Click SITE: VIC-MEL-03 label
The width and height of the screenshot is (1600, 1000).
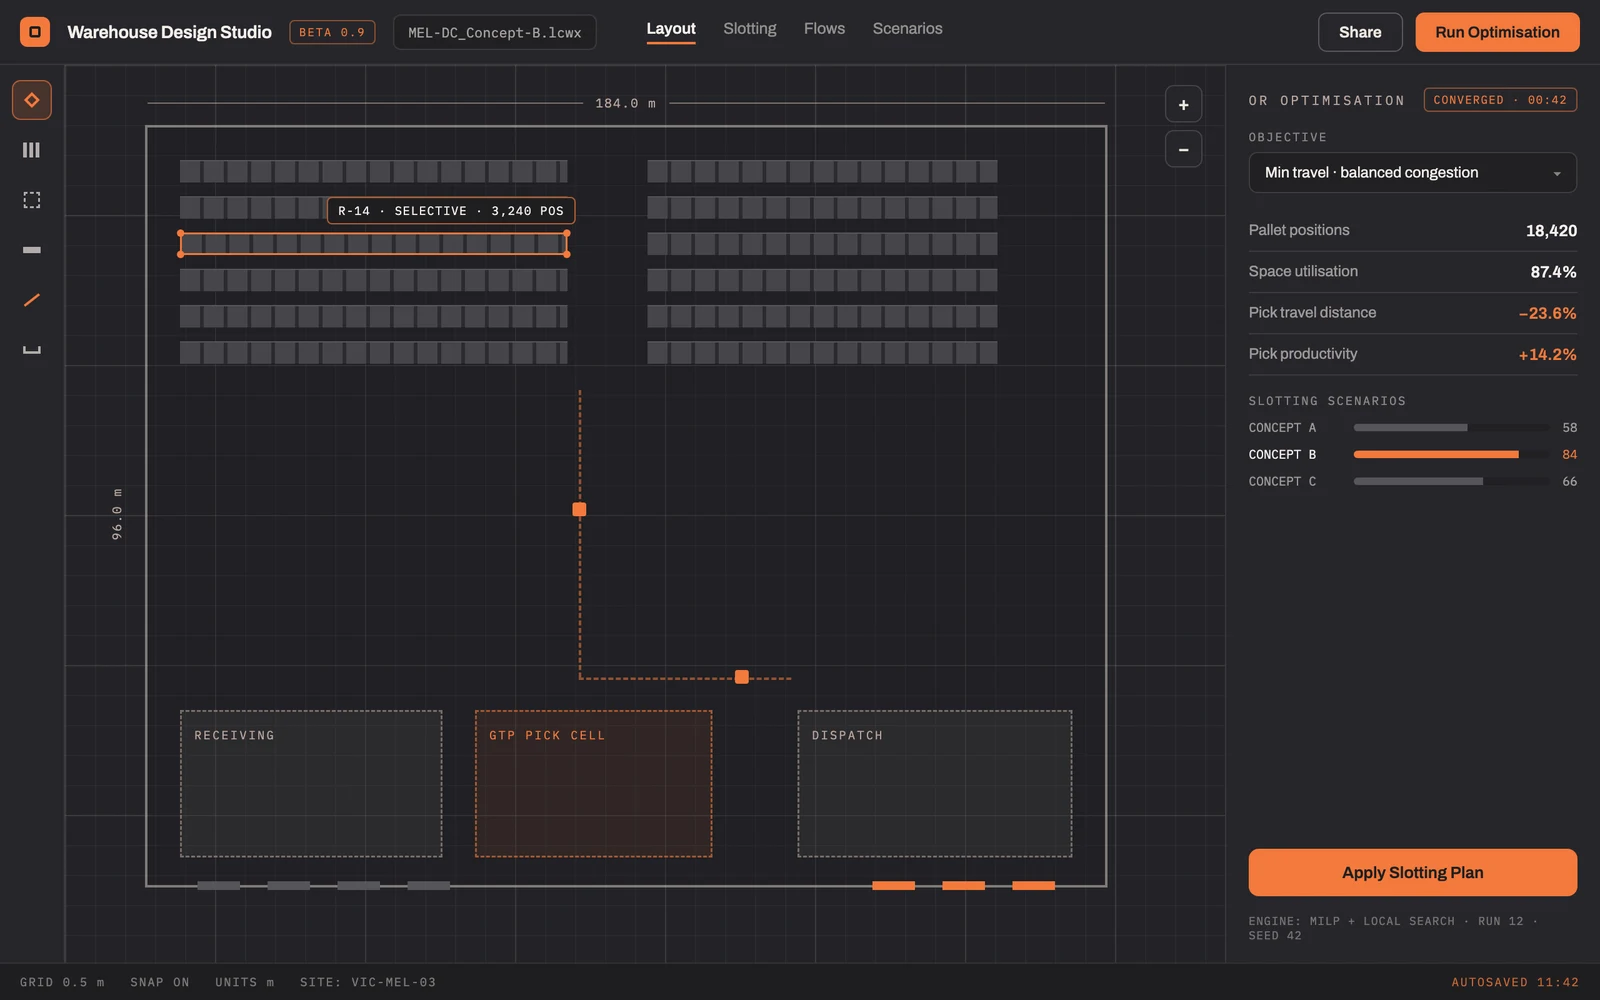[x=368, y=982]
